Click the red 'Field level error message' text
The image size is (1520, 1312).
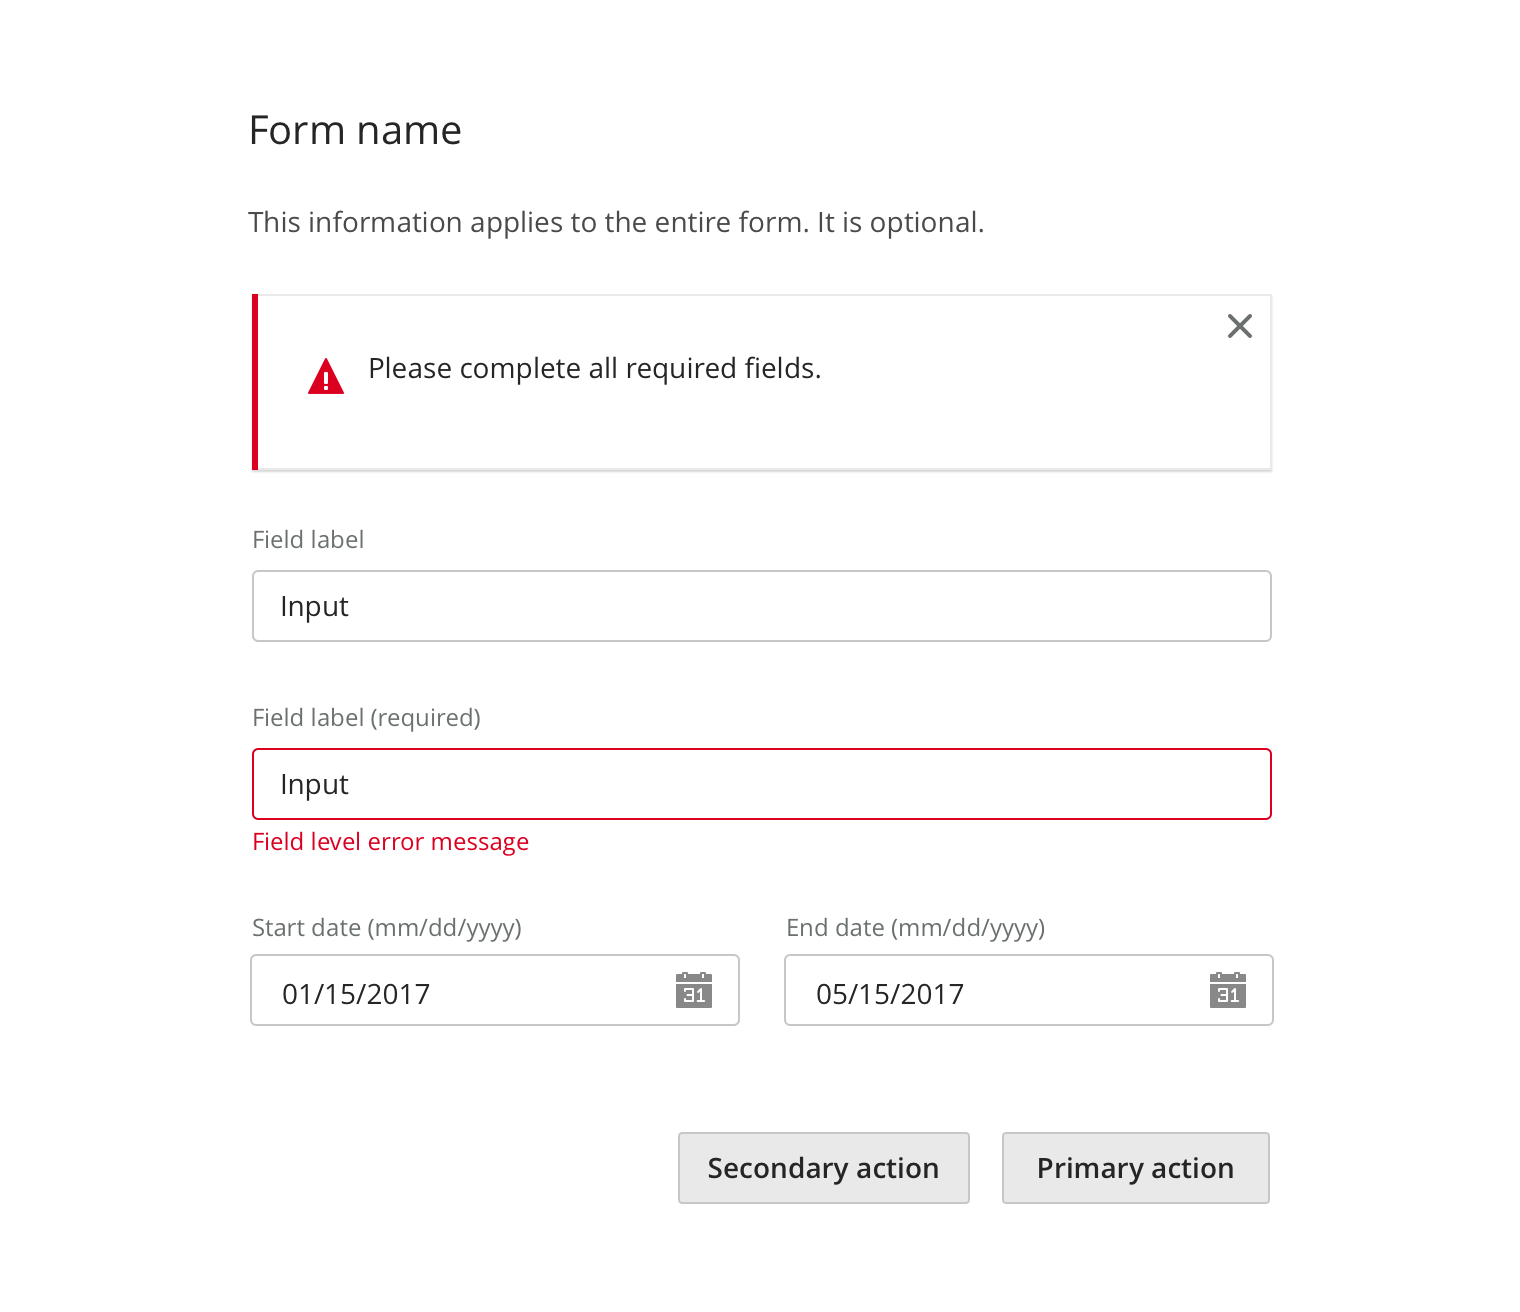pyautogui.click(x=390, y=842)
